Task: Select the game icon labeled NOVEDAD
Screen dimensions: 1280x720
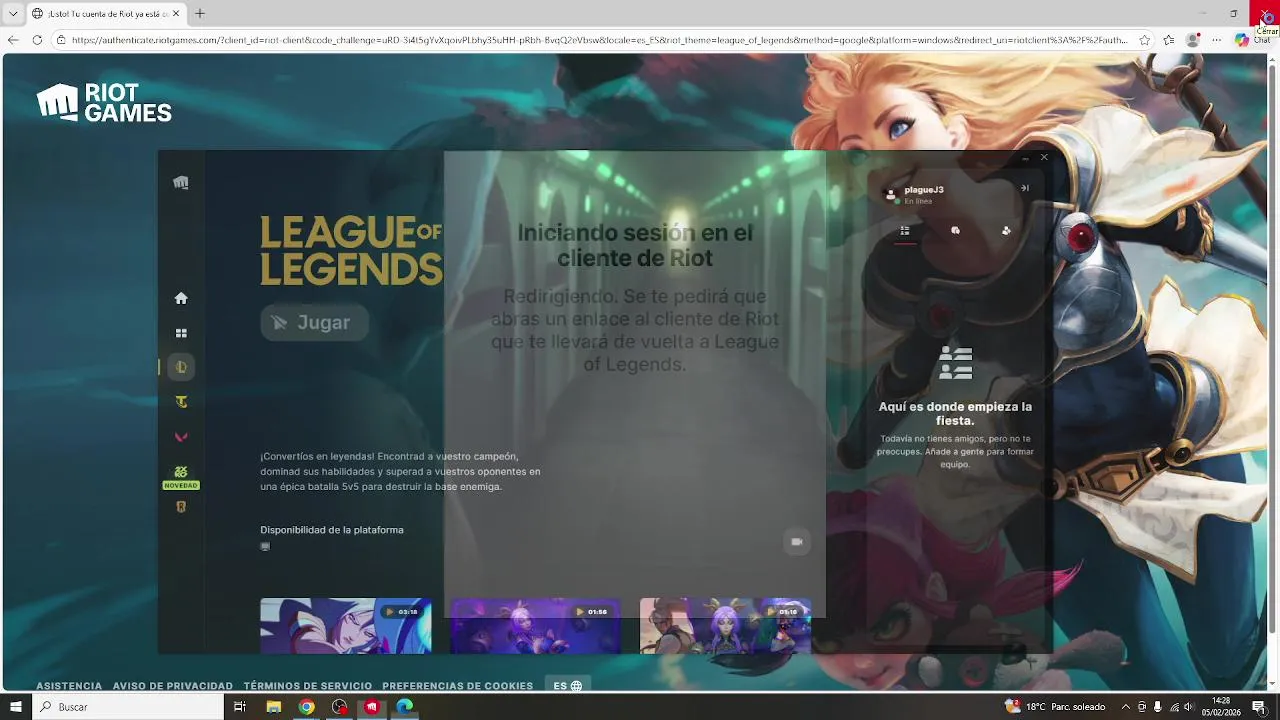Action: coord(181,476)
